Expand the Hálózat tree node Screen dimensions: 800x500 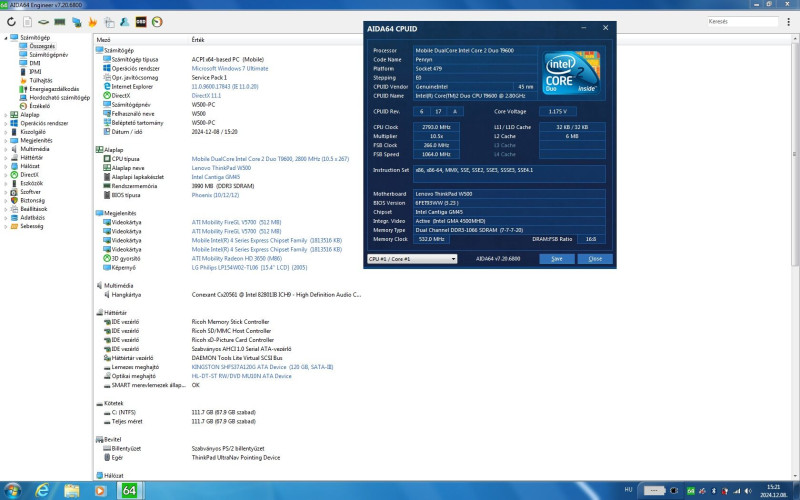[6, 166]
